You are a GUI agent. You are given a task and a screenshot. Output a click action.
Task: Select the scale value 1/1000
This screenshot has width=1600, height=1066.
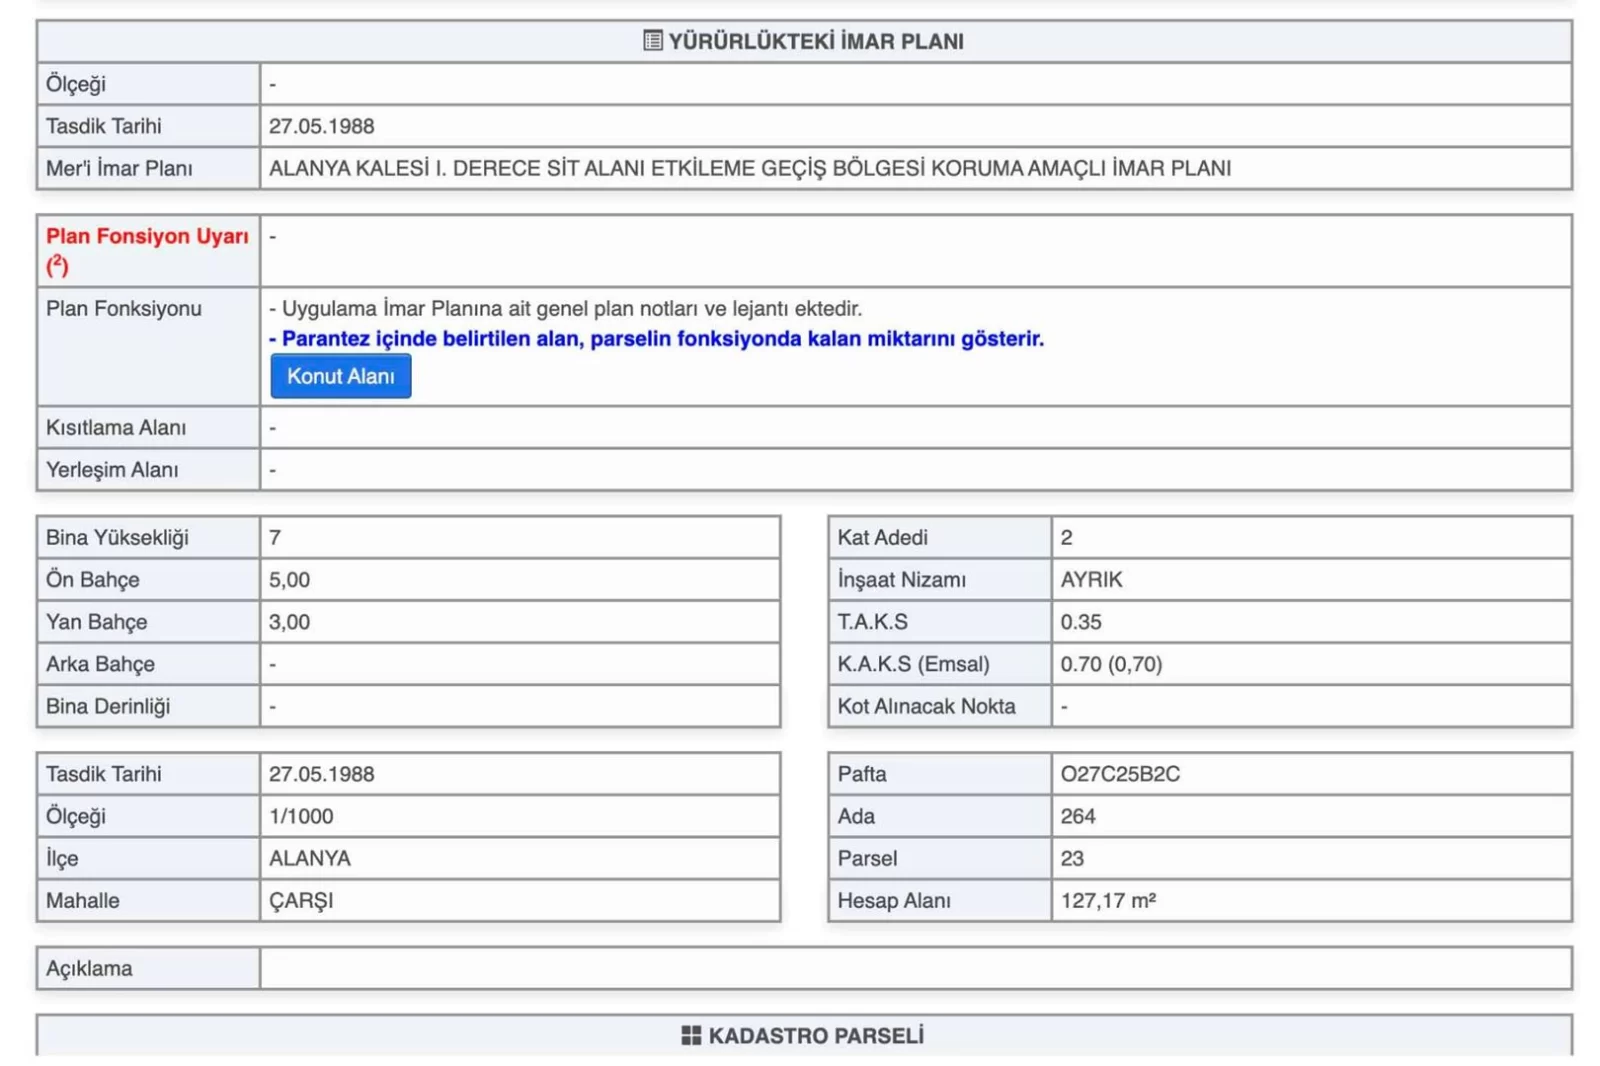[x=301, y=816]
